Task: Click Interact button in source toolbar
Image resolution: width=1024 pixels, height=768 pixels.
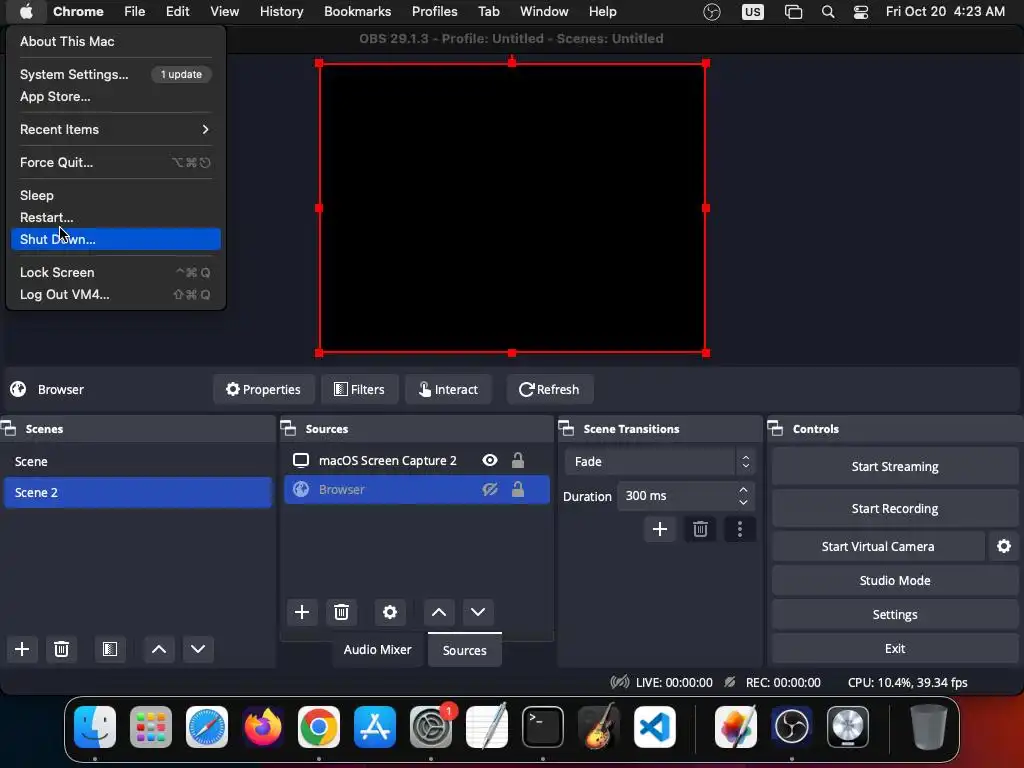Action: [448, 389]
